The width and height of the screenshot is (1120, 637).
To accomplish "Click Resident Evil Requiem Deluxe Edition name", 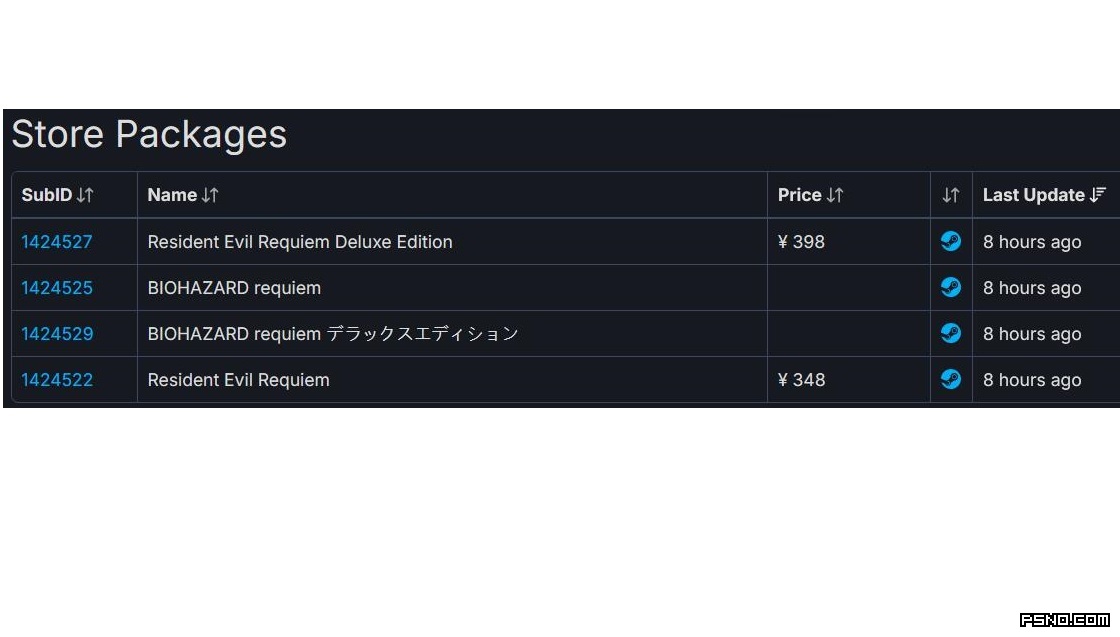I will [300, 242].
